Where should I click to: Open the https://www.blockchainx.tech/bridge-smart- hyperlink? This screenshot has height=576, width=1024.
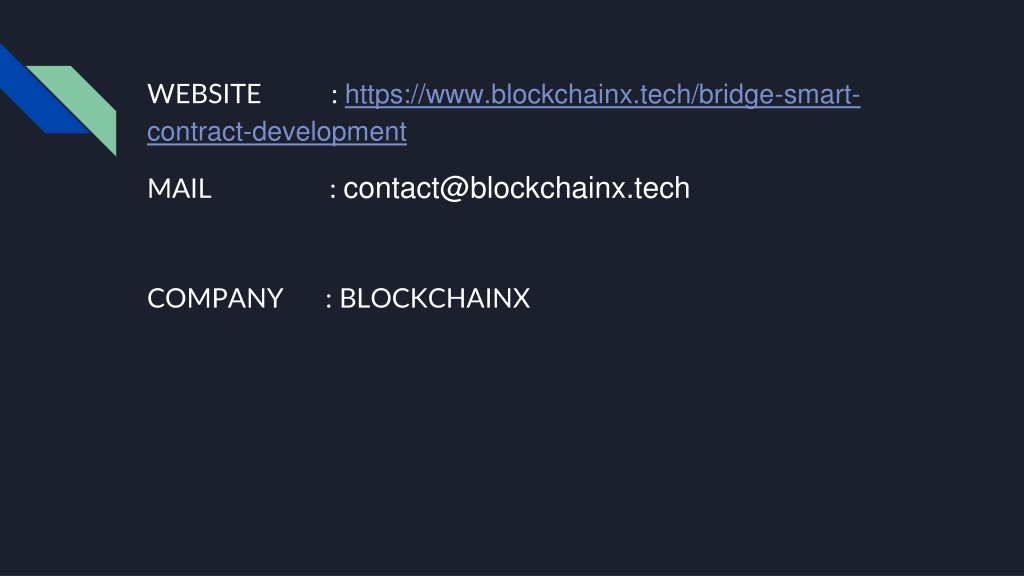[x=602, y=95]
